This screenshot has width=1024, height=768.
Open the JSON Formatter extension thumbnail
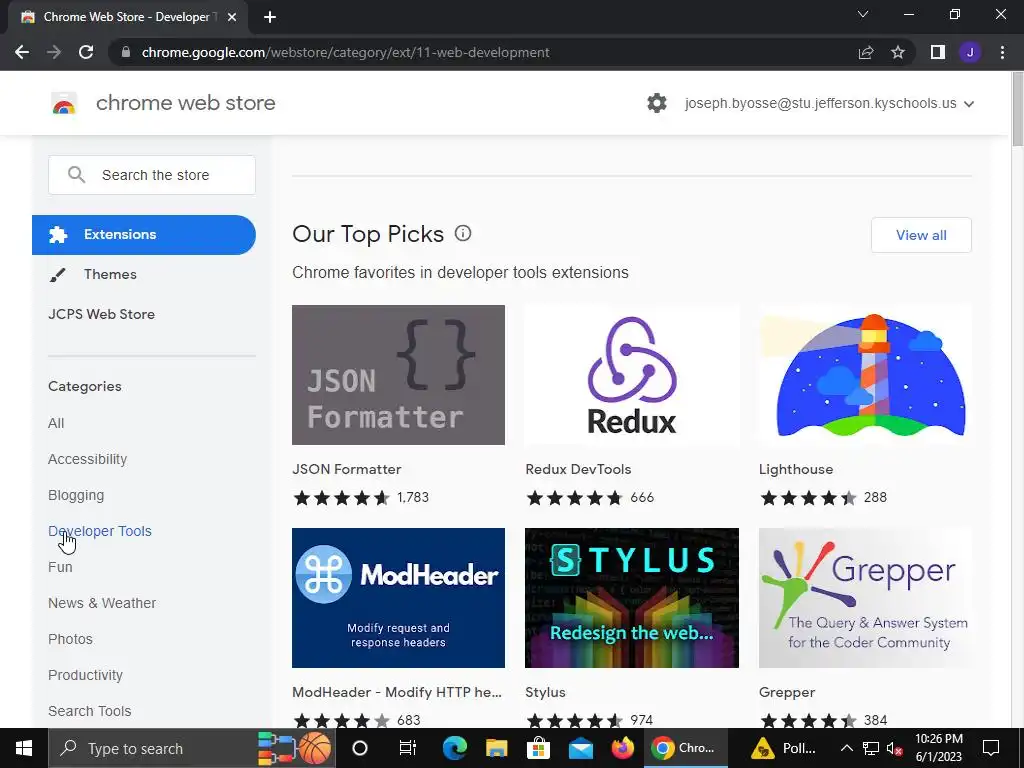tap(398, 375)
